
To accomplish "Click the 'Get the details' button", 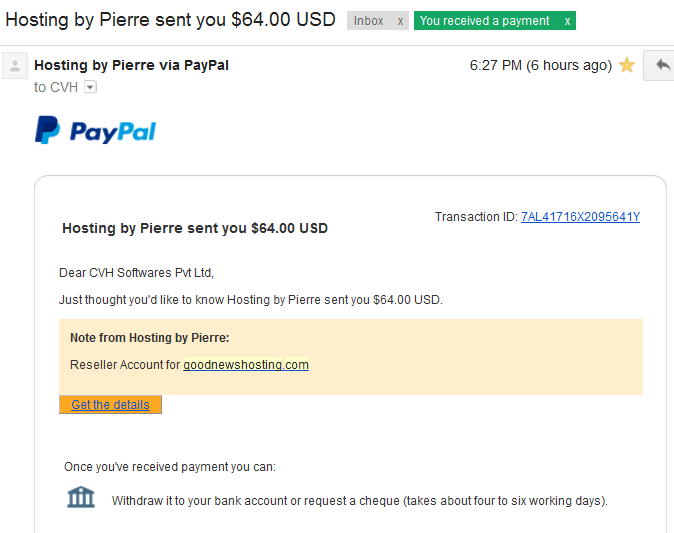I will pos(110,404).
